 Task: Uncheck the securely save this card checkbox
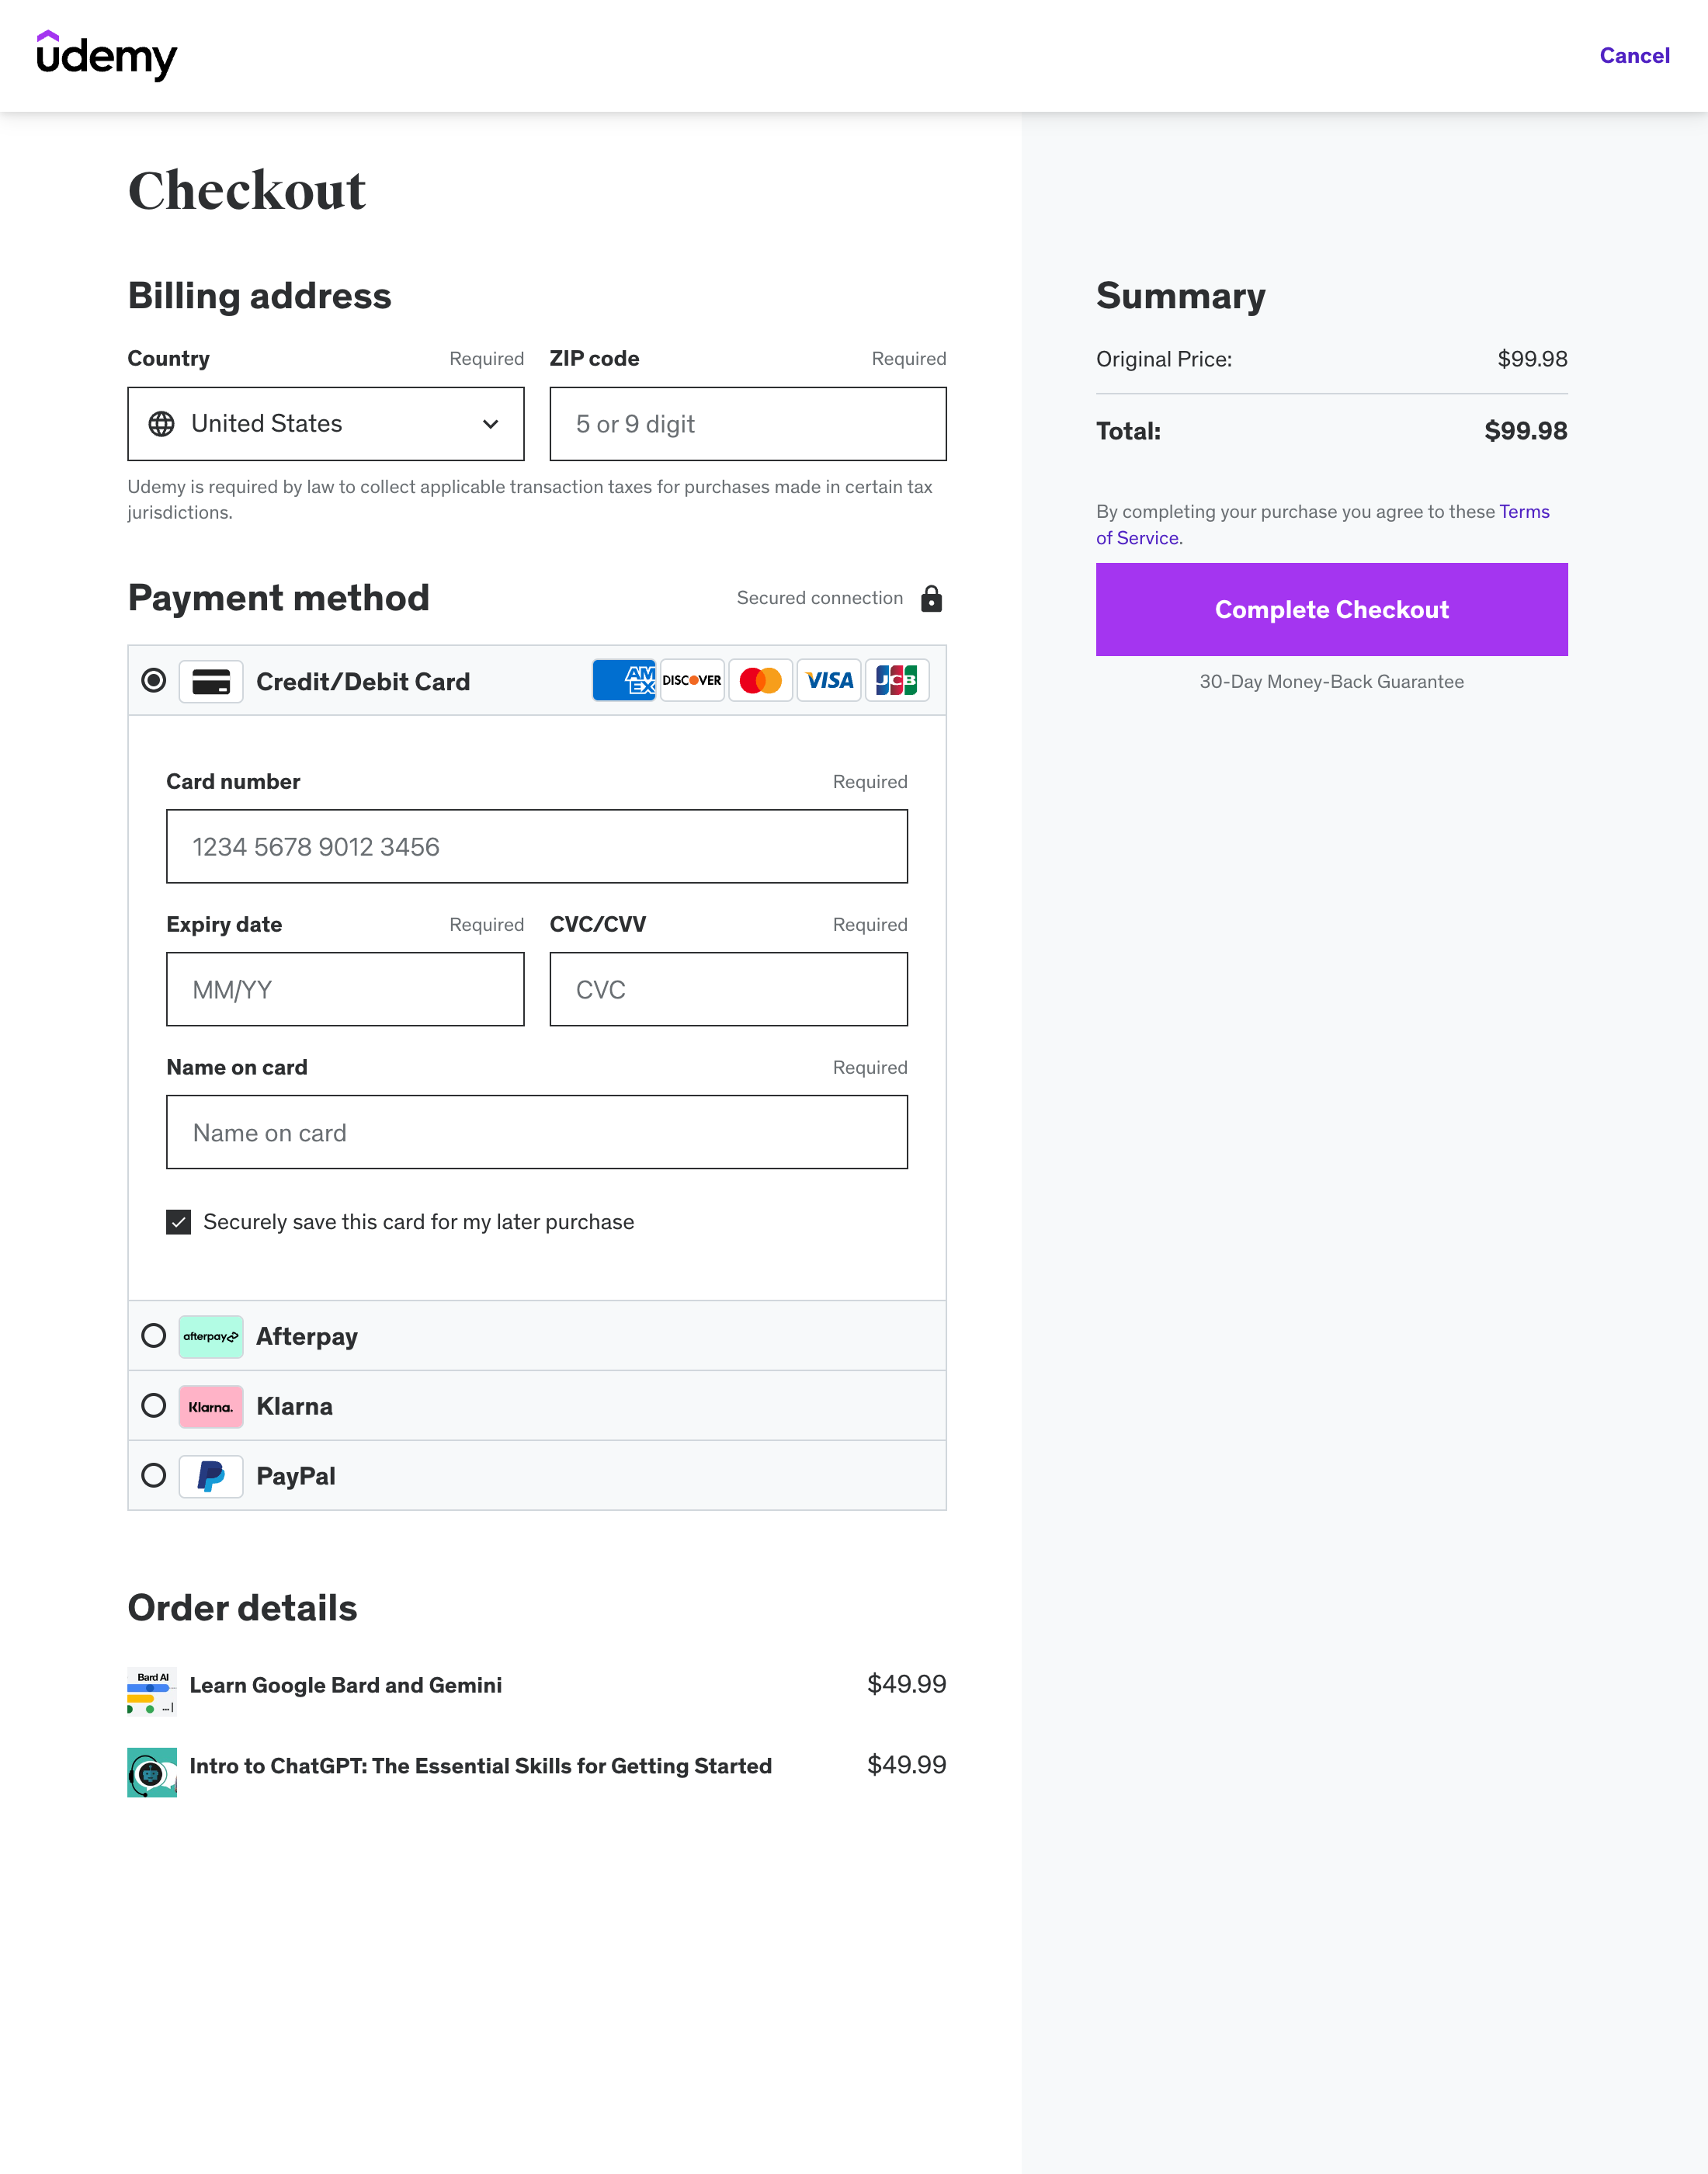[x=179, y=1222]
